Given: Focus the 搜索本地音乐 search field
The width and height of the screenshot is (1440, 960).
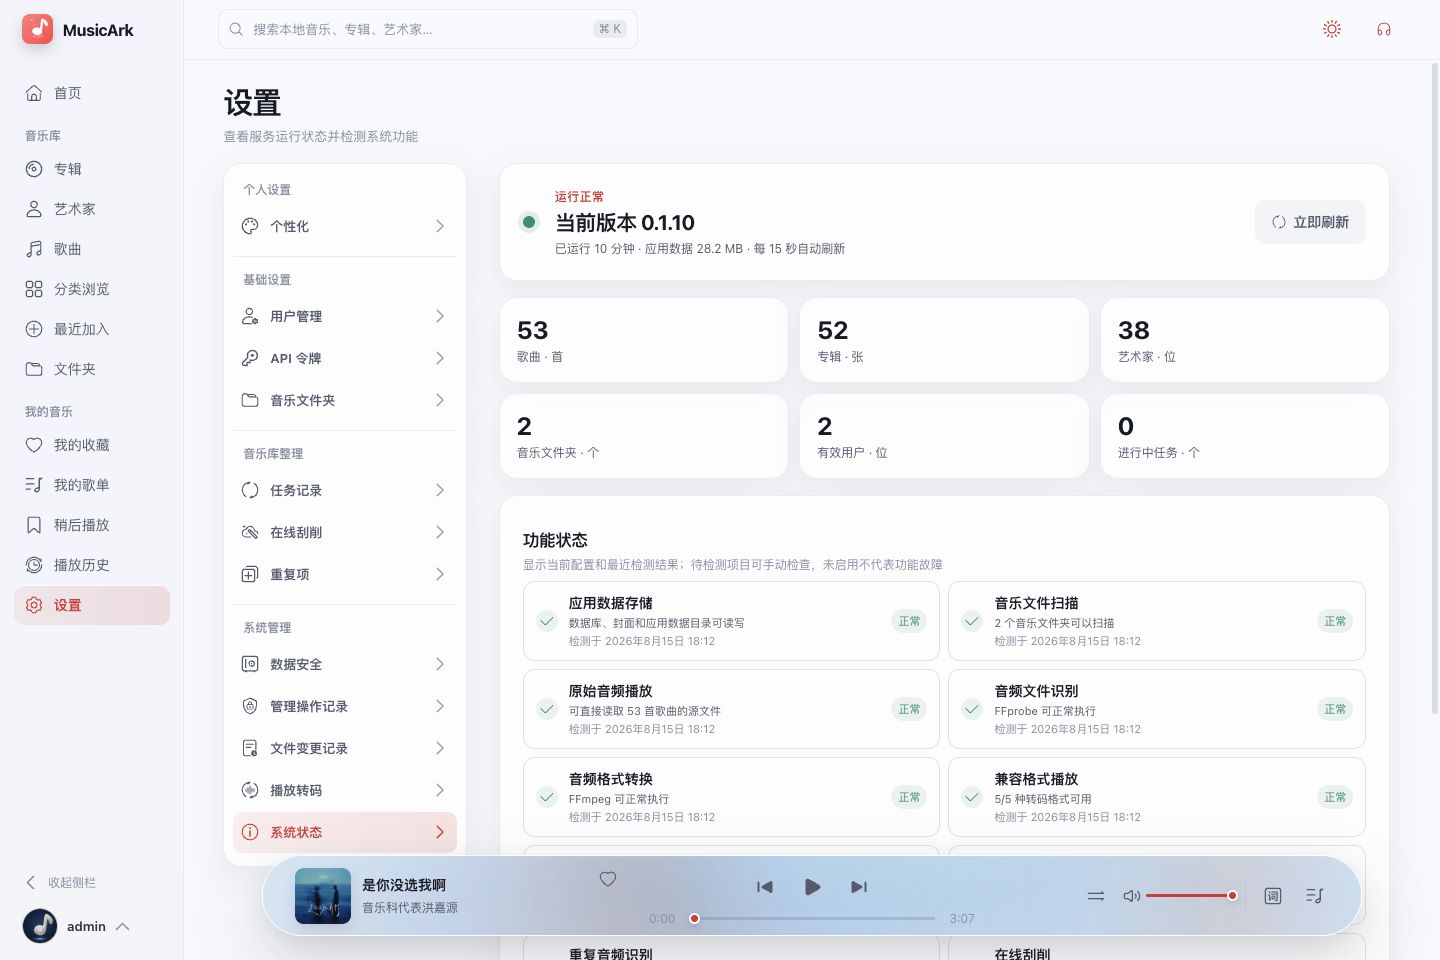Looking at the screenshot, I should 428,29.
